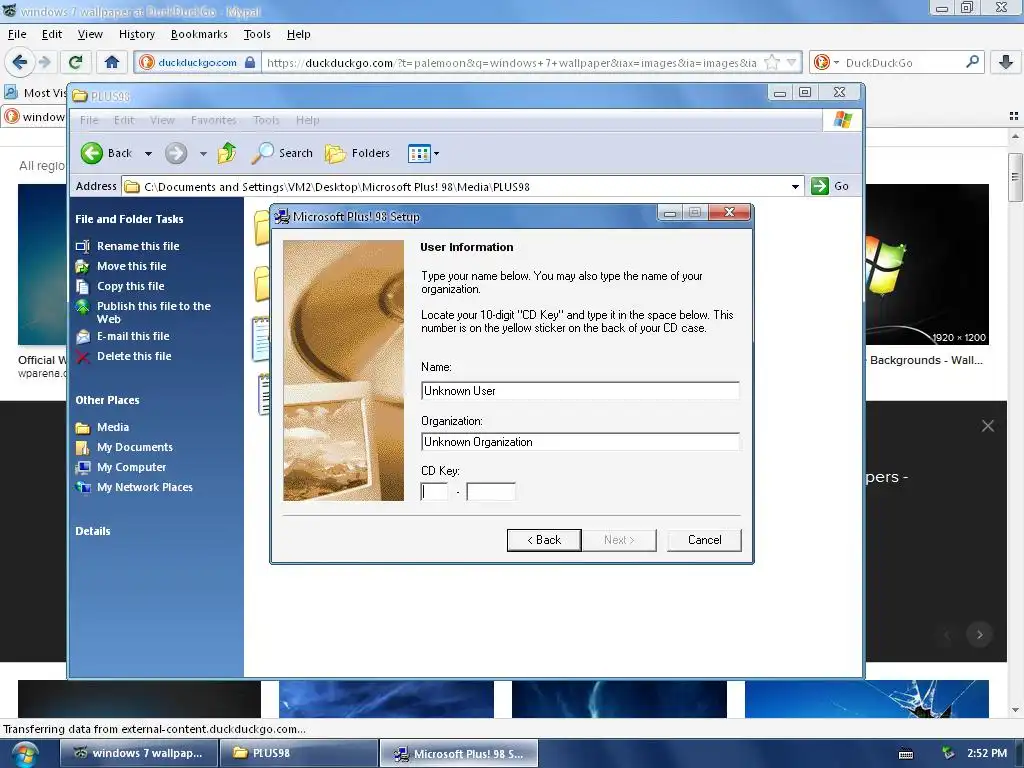Open My Network Places link

[x=144, y=487]
